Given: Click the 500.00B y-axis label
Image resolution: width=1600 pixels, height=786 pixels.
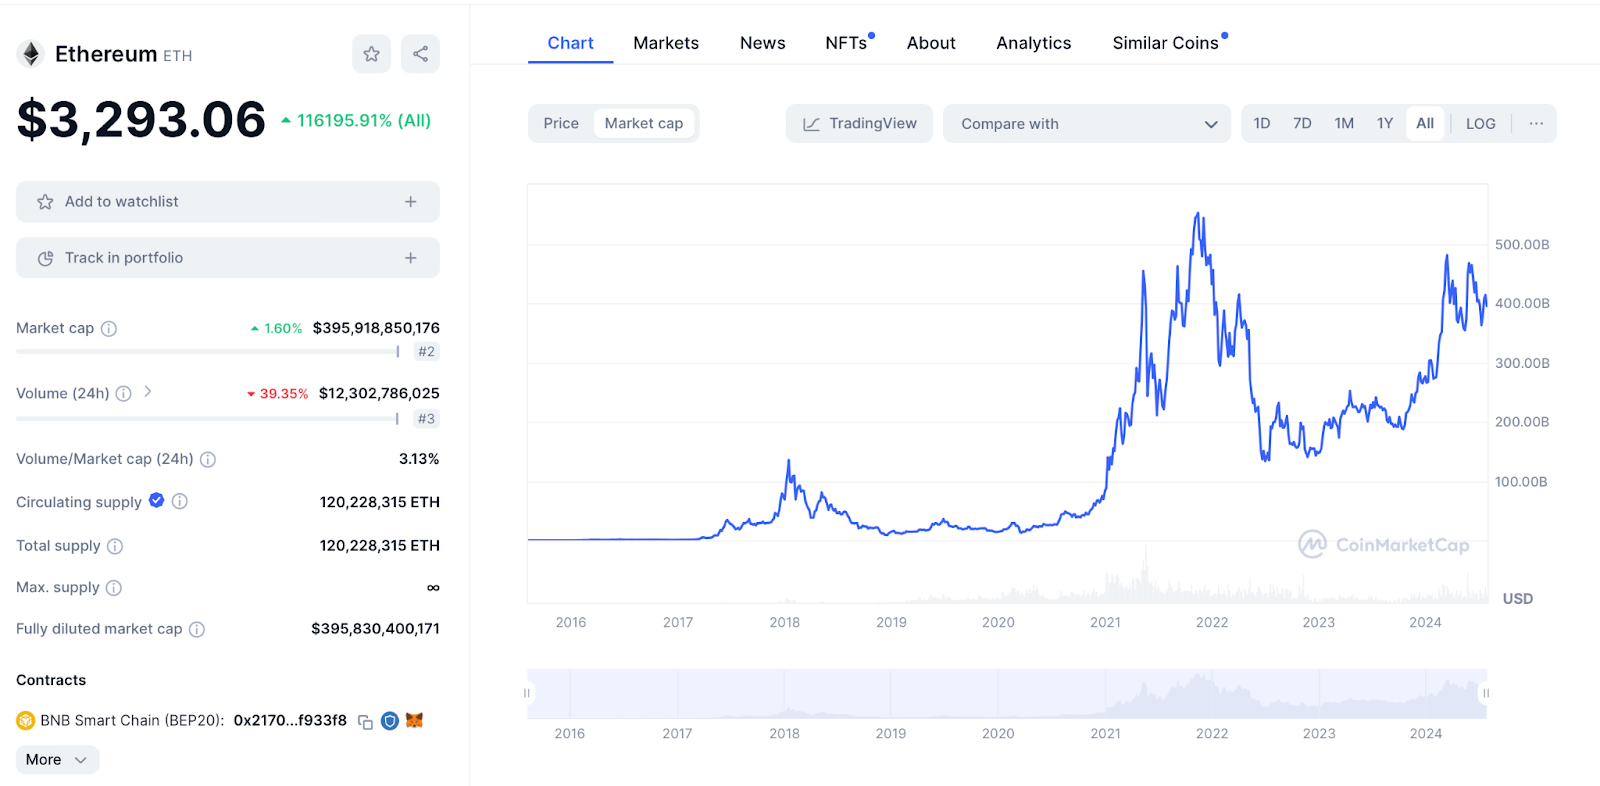Looking at the screenshot, I should click(1522, 245).
